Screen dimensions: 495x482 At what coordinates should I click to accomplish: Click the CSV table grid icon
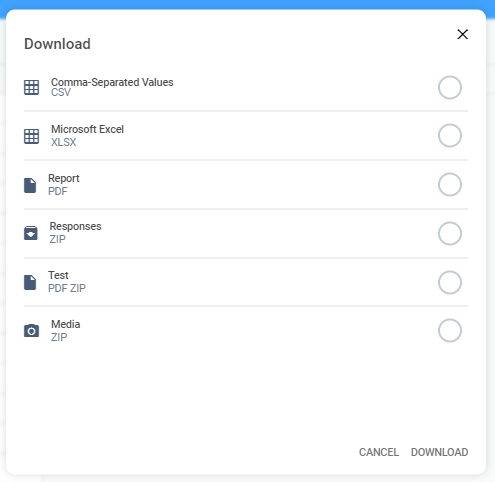click(x=31, y=87)
